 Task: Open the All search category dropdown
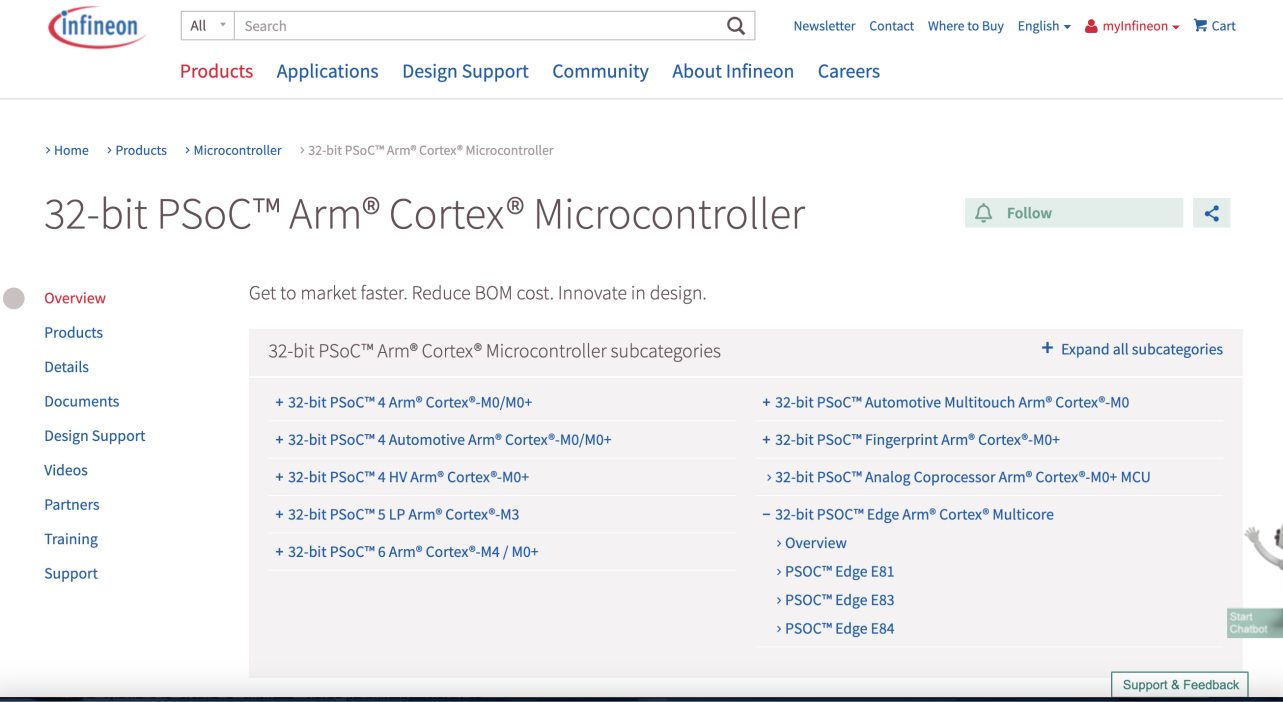(x=208, y=26)
